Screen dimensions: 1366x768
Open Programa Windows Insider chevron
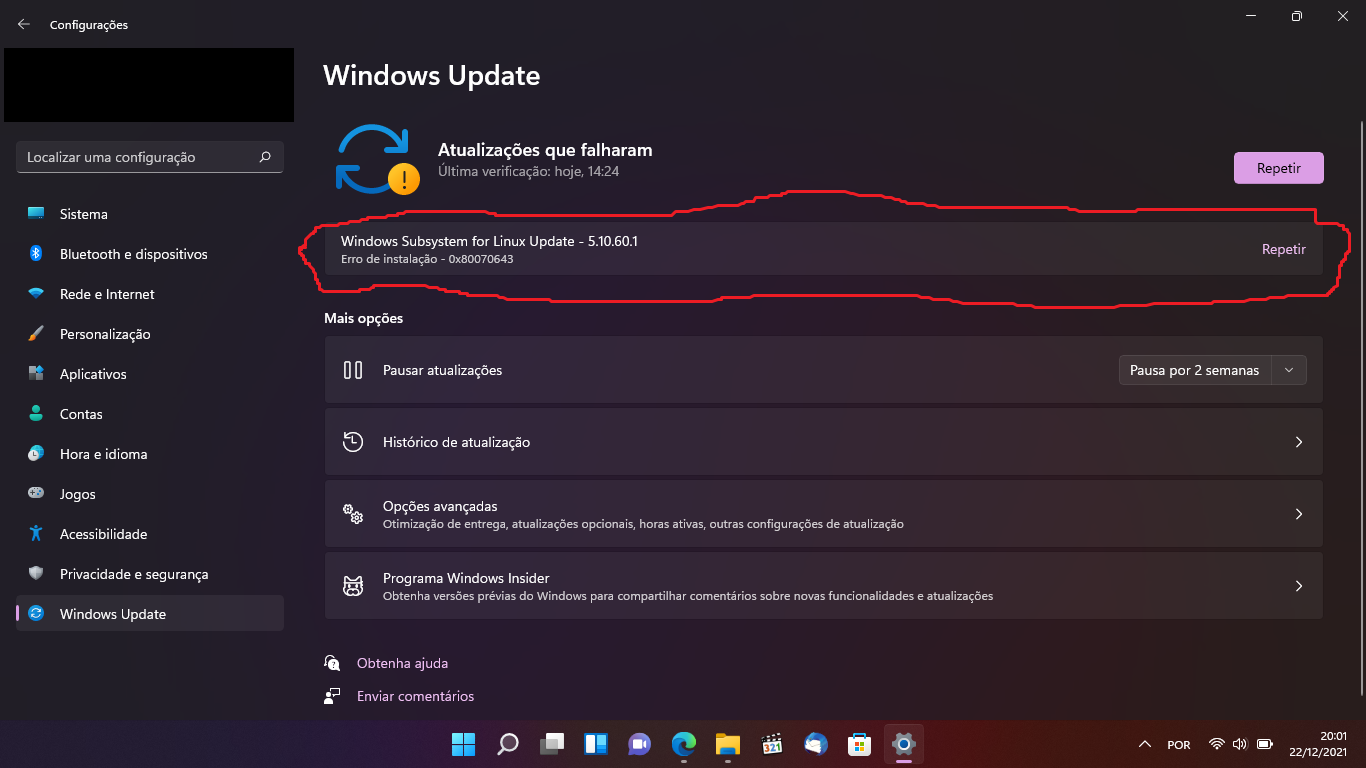[1299, 586]
